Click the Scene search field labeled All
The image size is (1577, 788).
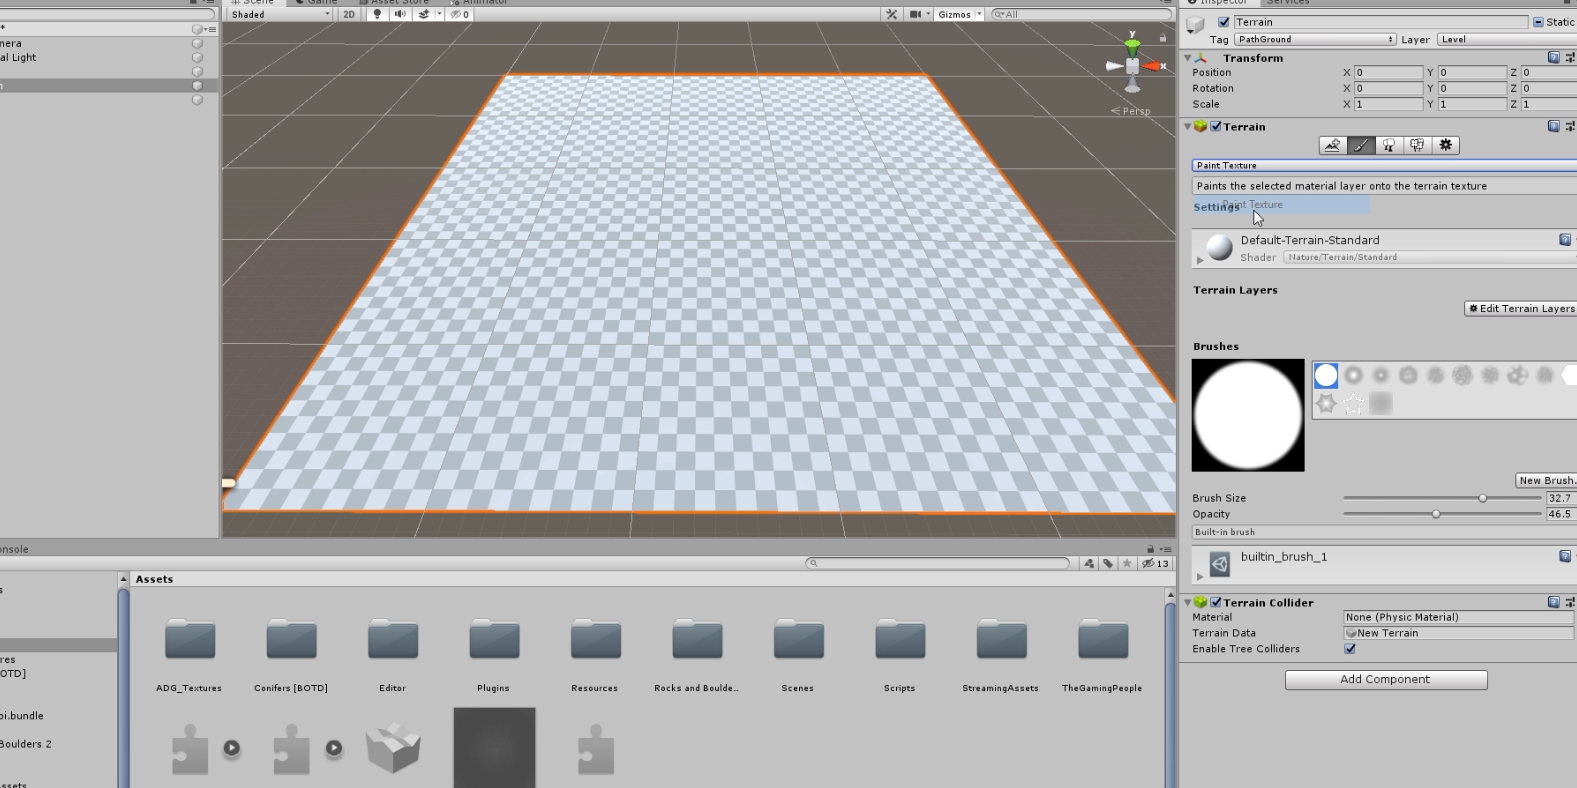(1080, 14)
